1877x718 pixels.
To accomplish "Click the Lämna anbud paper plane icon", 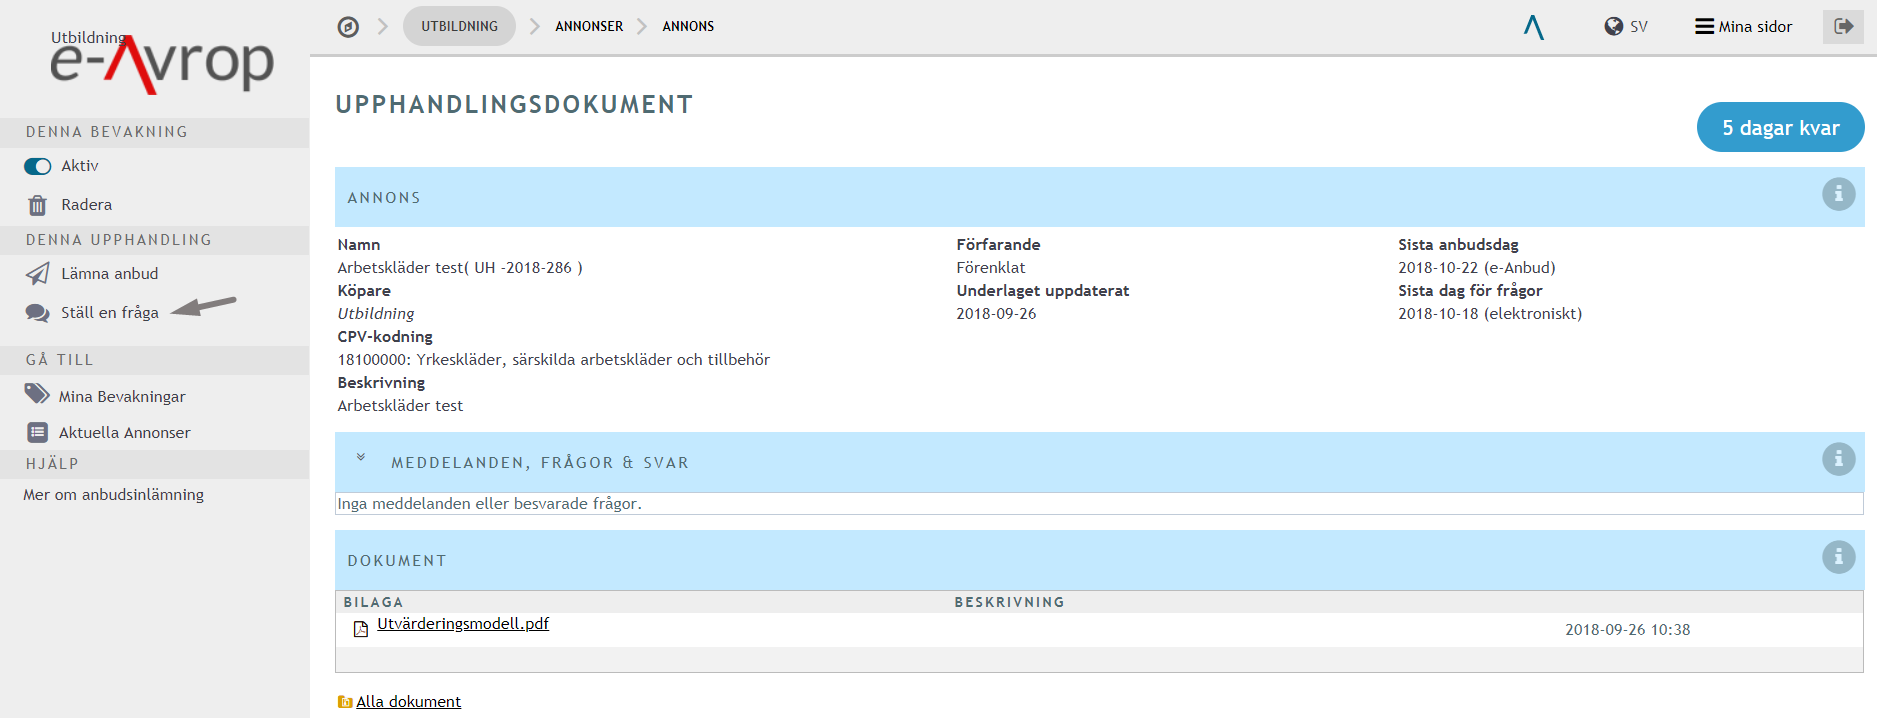I will point(38,274).
